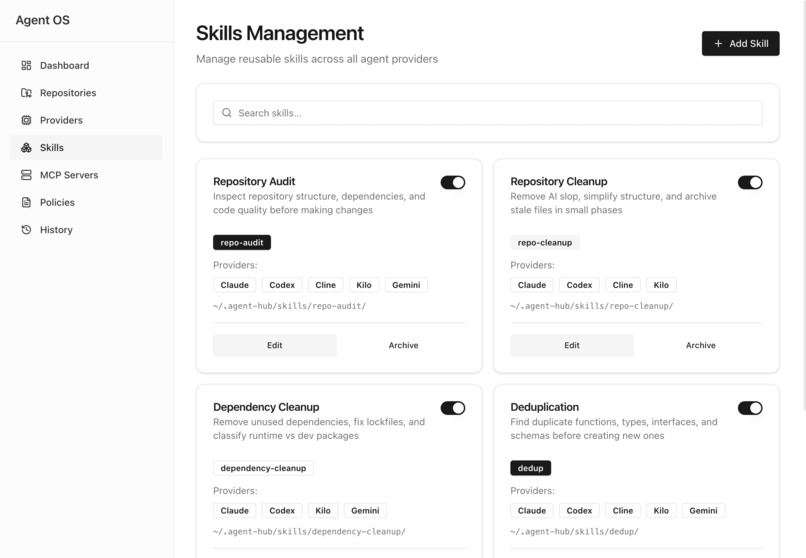Disable the Repository Audit skill toggle
The width and height of the screenshot is (806, 558).
point(453,182)
